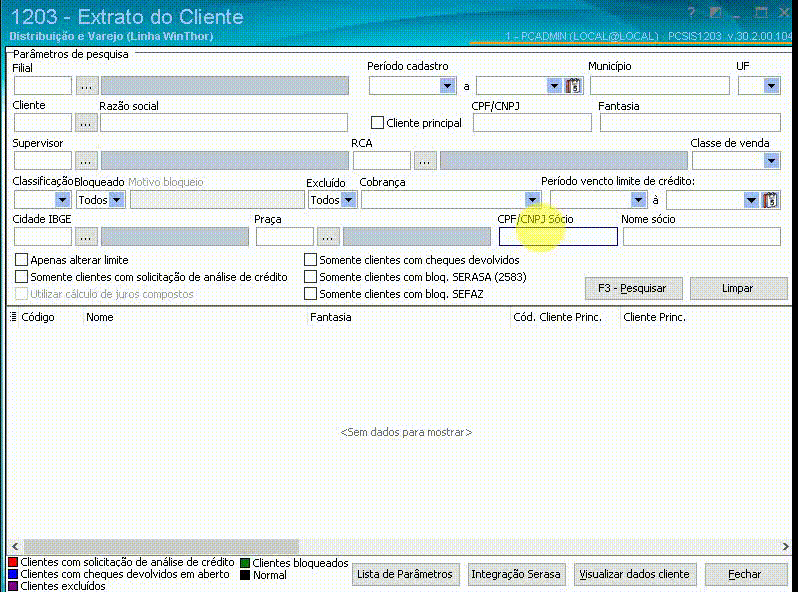Screen dimensions: 798x592
Task: Open the Bloqueado Todos dropdown
Action: click(x=117, y=200)
